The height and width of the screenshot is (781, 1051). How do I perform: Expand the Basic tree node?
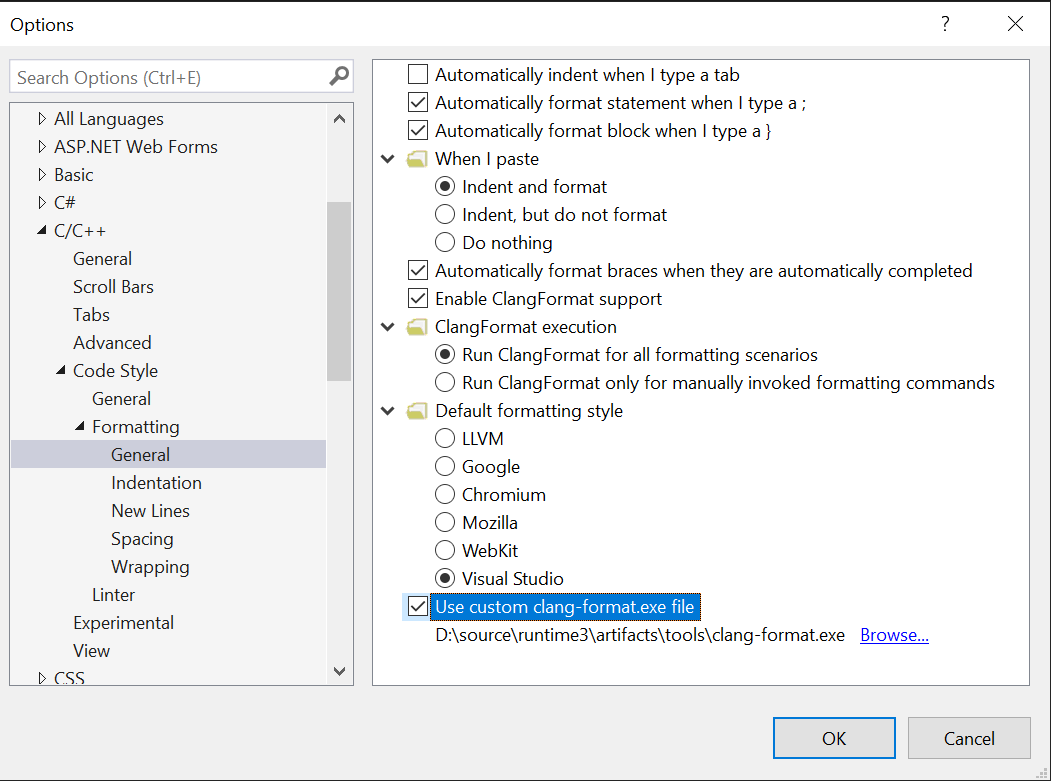tap(42, 175)
